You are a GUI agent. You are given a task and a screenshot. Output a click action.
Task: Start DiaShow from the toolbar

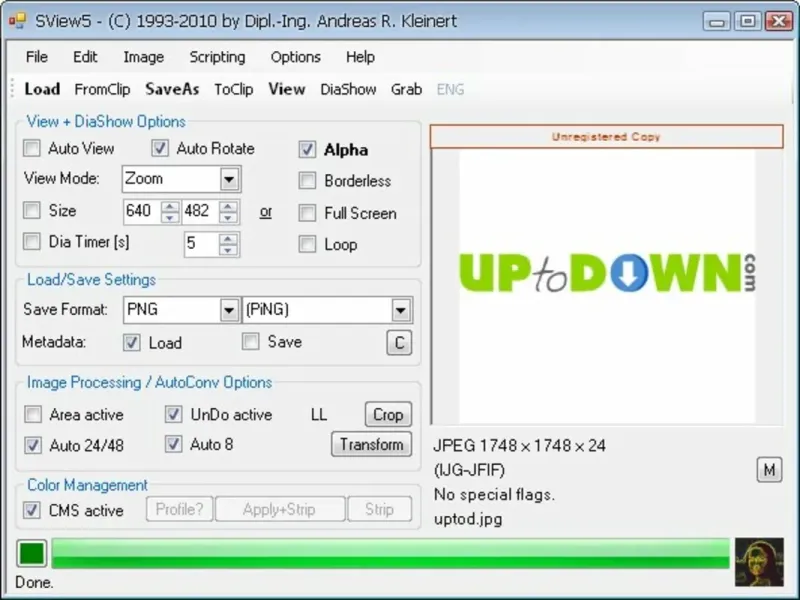click(348, 89)
